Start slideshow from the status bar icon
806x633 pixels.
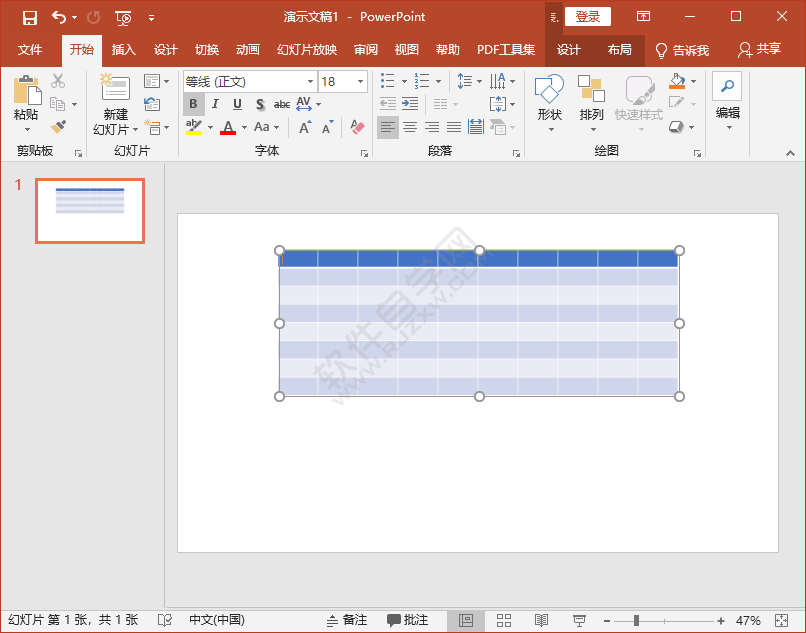(x=579, y=621)
